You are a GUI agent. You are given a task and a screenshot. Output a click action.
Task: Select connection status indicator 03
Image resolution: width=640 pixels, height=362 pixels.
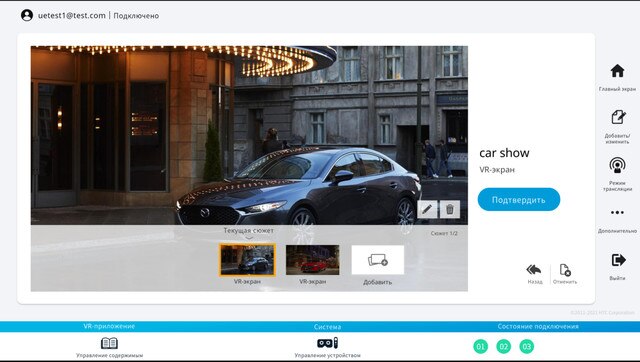coord(527,346)
